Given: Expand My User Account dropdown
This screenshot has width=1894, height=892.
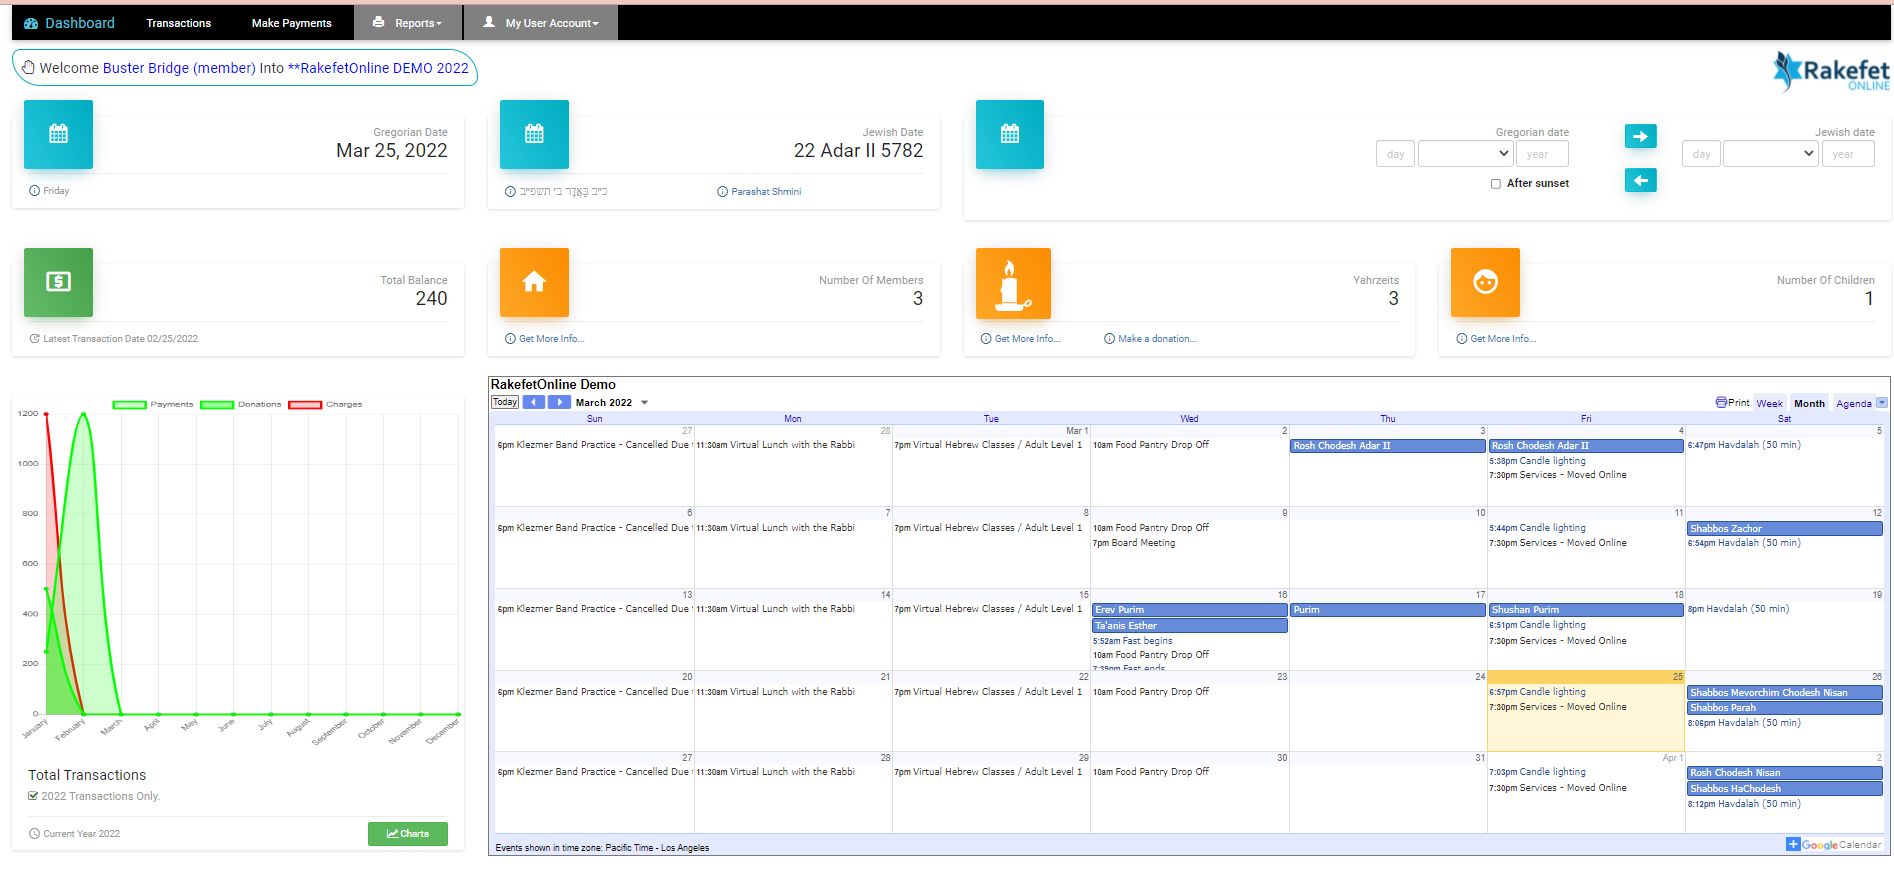Looking at the screenshot, I should pos(541,23).
